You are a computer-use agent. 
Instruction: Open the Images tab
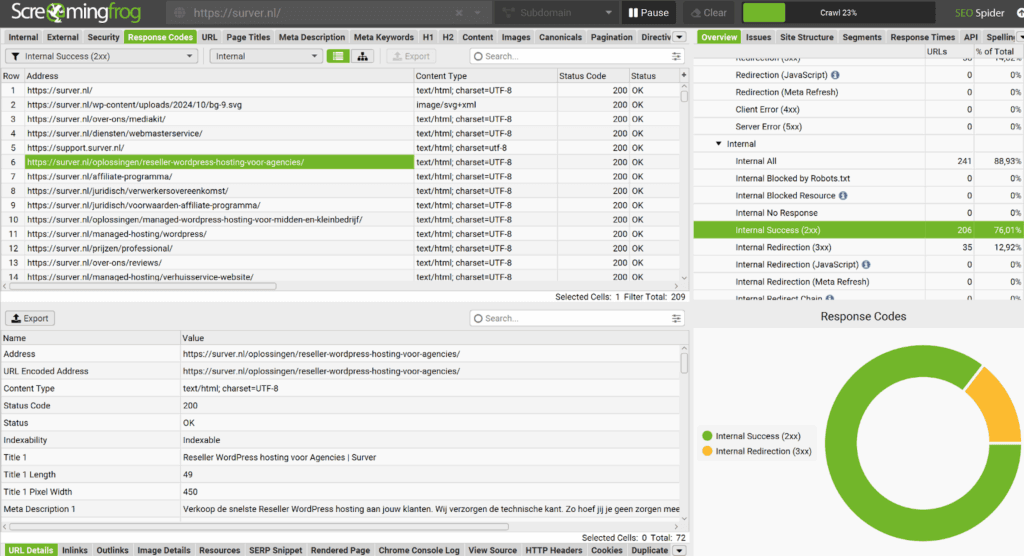tap(516, 37)
